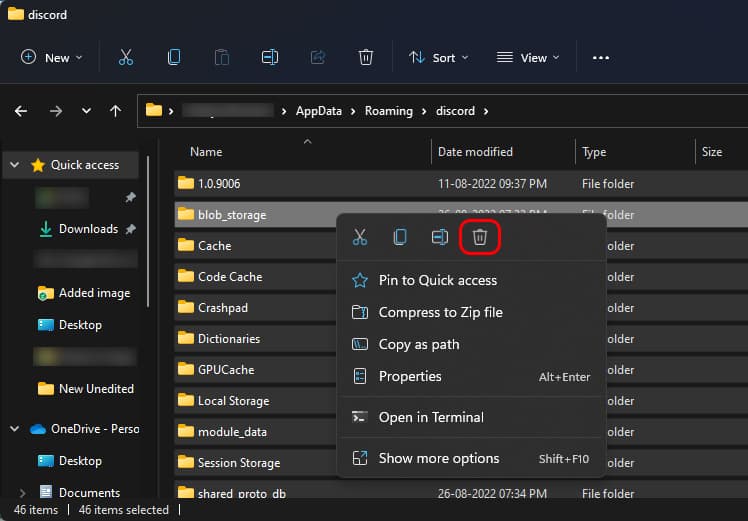Click the pin icon beside Downloads
The height and width of the screenshot is (521, 748).
pyautogui.click(x=130, y=229)
